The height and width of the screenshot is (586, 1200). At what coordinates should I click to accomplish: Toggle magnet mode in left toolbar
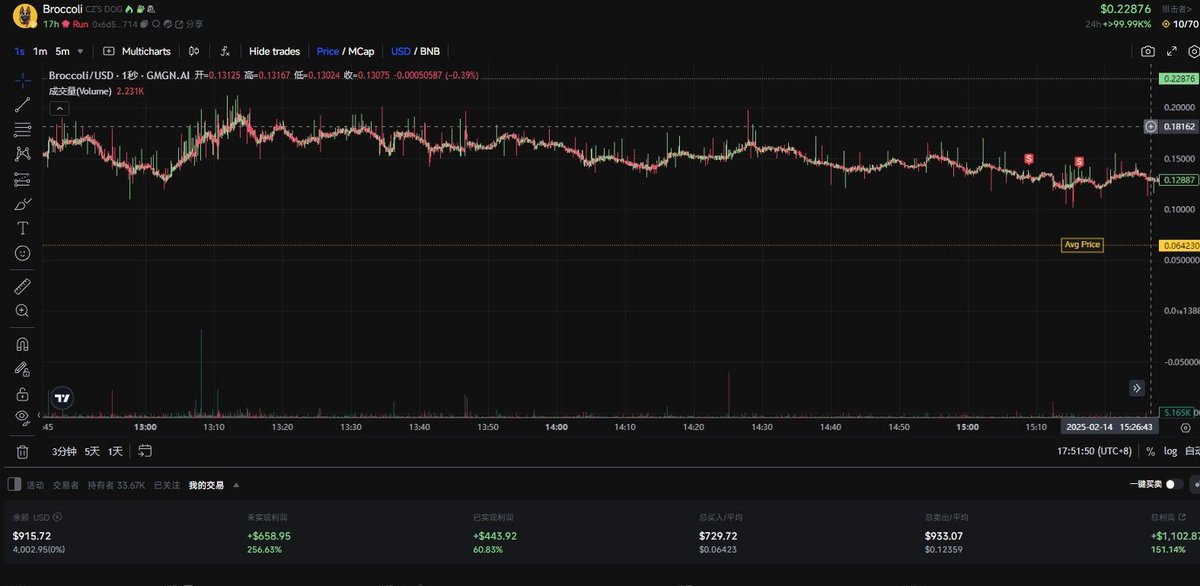point(22,343)
